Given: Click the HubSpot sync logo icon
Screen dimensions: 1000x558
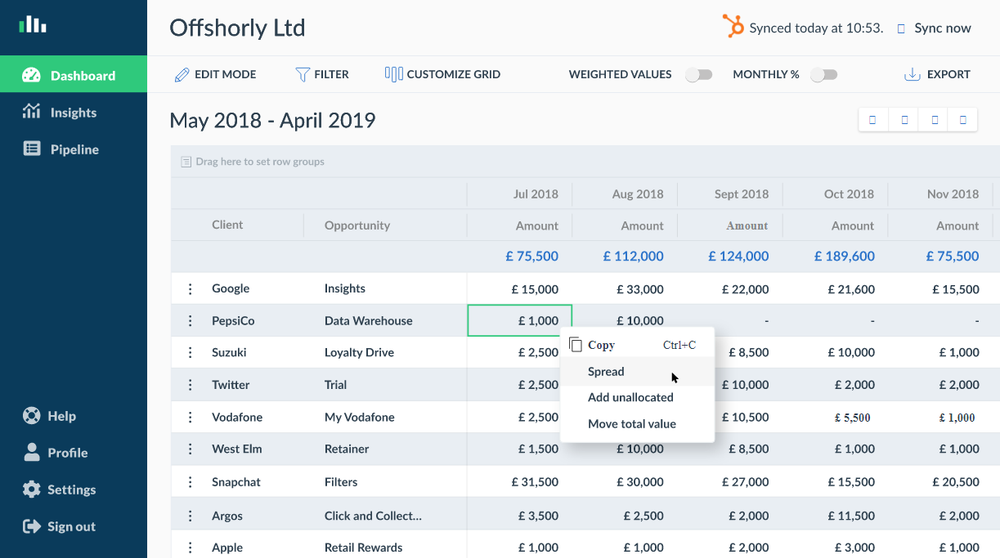Looking at the screenshot, I should click(733, 27).
